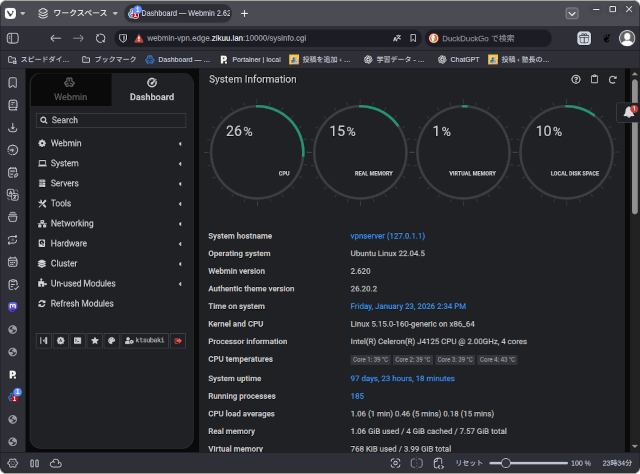Viewport: 640px width, 474px height.
Task: Select the Dashboard tab
Action: click(151, 90)
